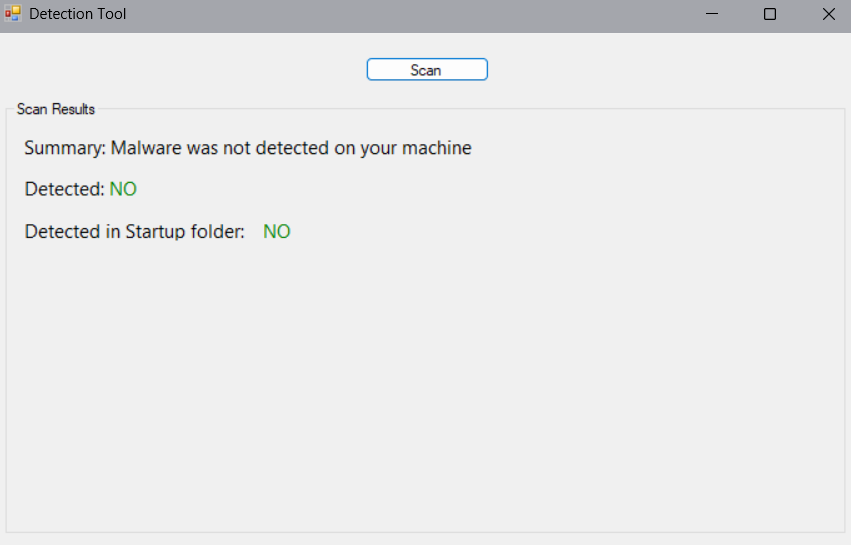Click the green NO beside "Detected:"
Screen dimensions: 851x545
click(x=123, y=189)
